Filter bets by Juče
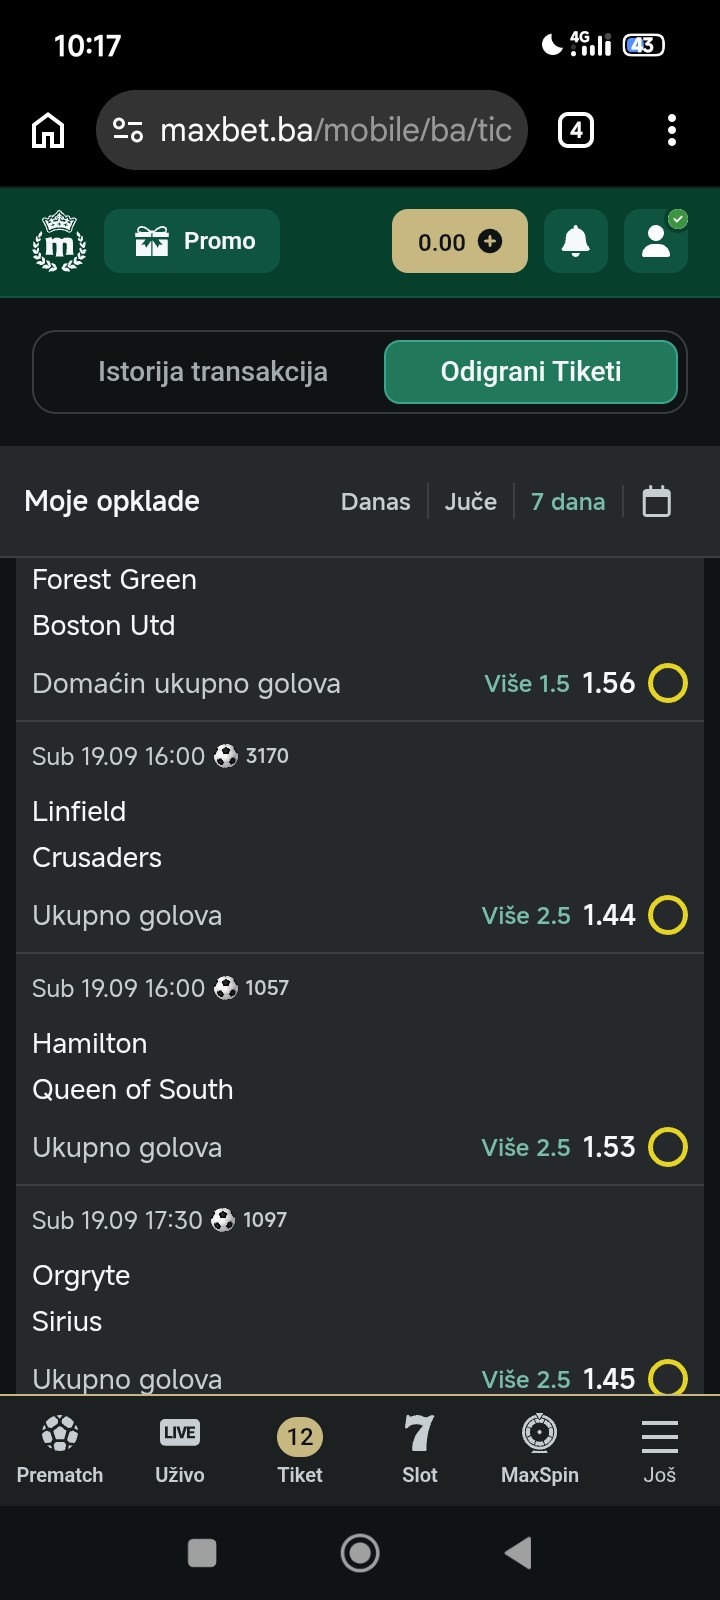The height and width of the screenshot is (1600, 720). click(x=471, y=501)
